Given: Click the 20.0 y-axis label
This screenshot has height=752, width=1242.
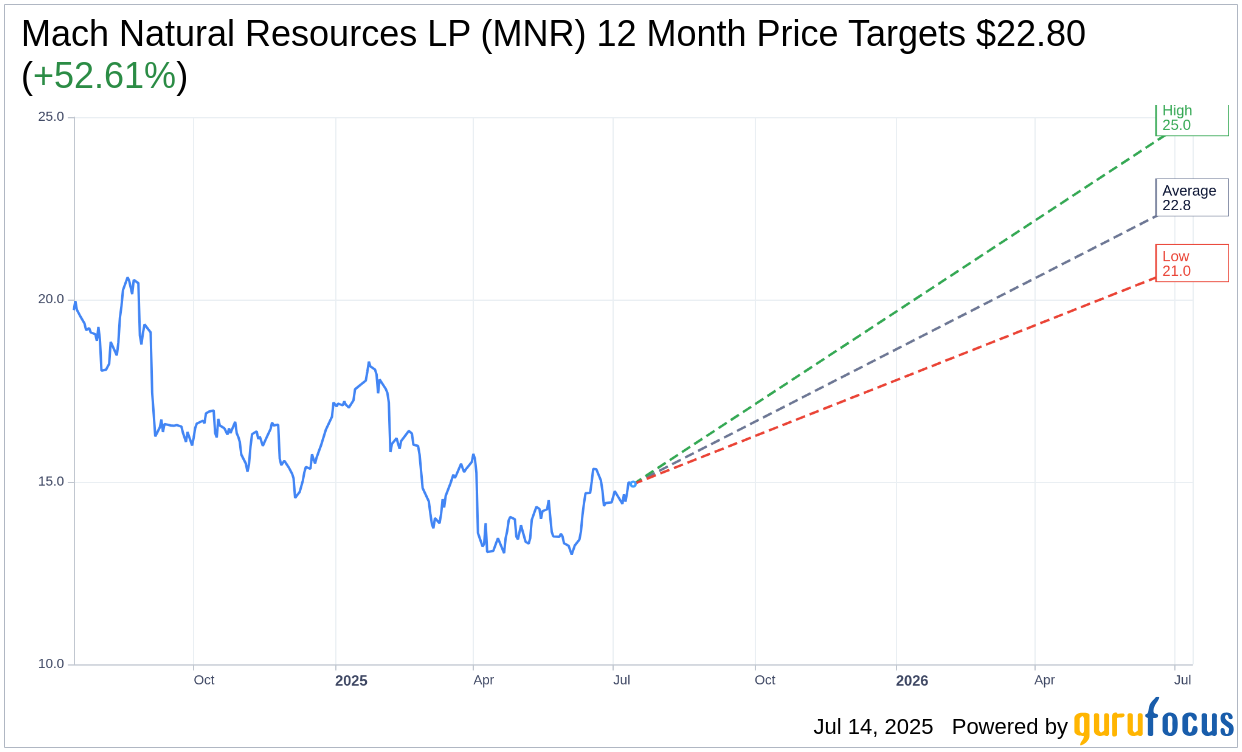Looking at the screenshot, I should click(x=51, y=299).
